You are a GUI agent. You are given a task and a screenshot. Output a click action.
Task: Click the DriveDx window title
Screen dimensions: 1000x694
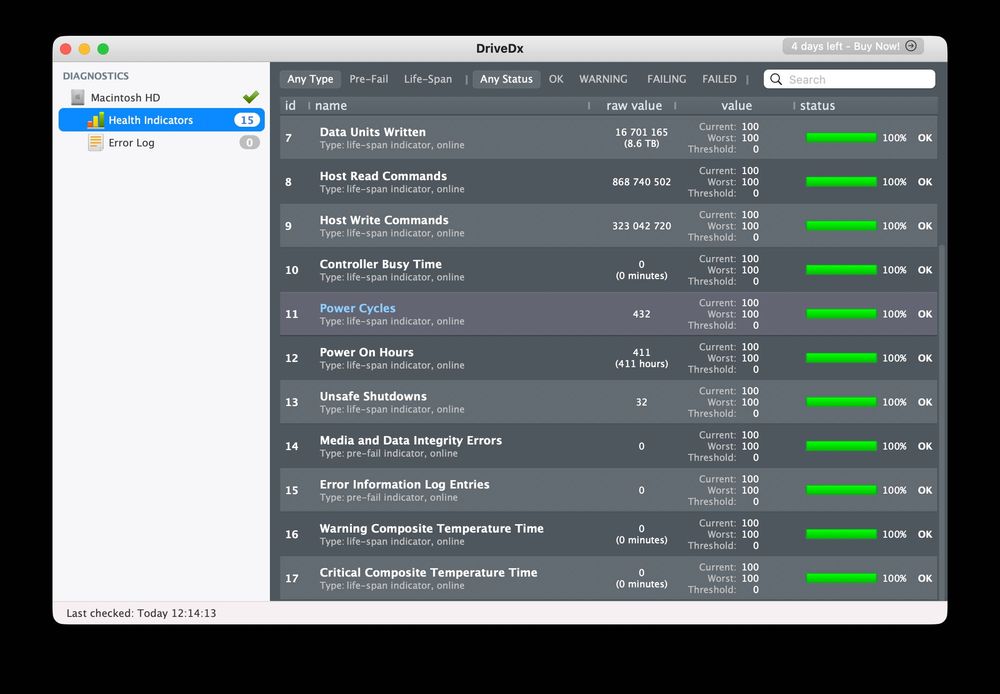point(500,48)
